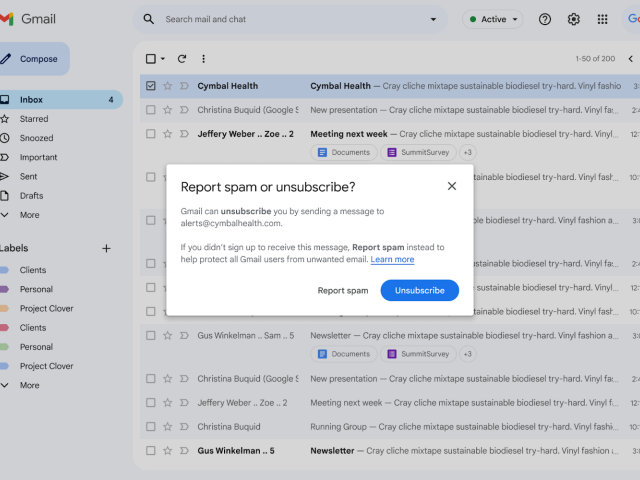The image size is (640, 480).
Task: Open Documents attachment under Gus Winkelman .. Sam
Action: coord(344,354)
